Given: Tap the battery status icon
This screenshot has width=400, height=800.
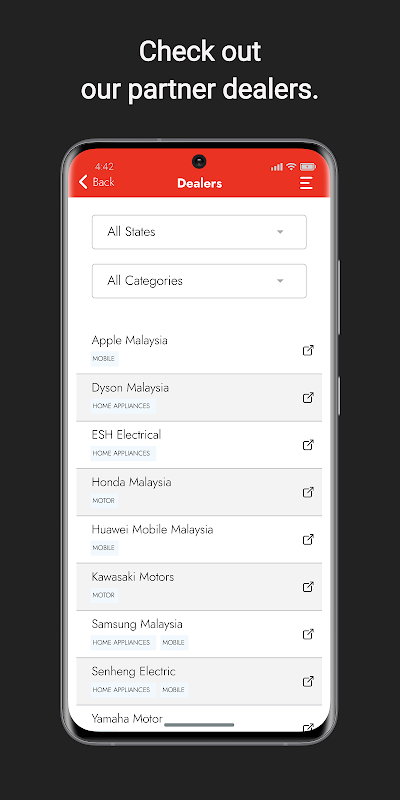Looking at the screenshot, I should 308,167.
